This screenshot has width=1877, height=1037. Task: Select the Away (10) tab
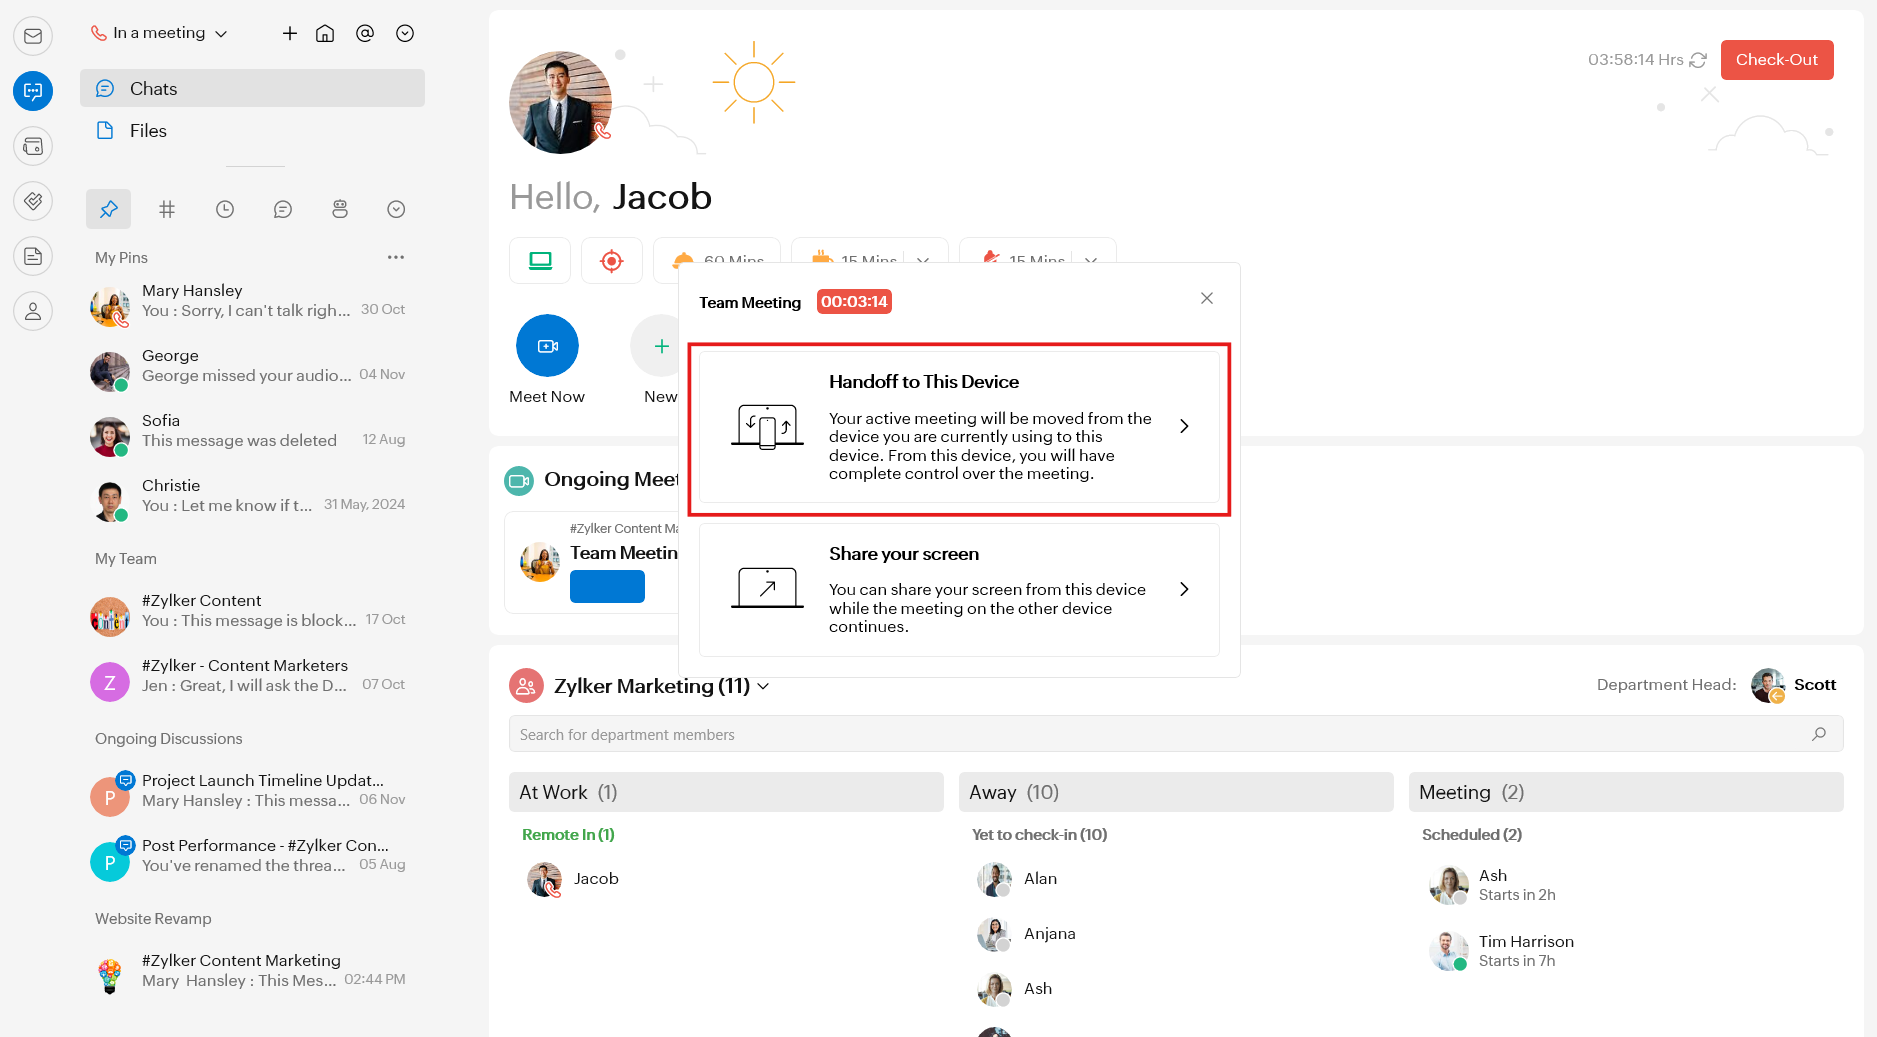tap(1176, 792)
